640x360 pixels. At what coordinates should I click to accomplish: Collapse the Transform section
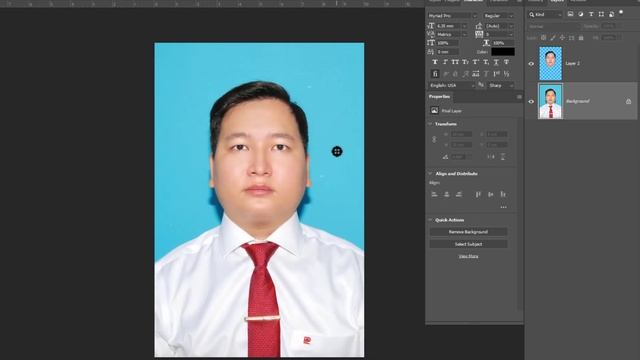430,124
